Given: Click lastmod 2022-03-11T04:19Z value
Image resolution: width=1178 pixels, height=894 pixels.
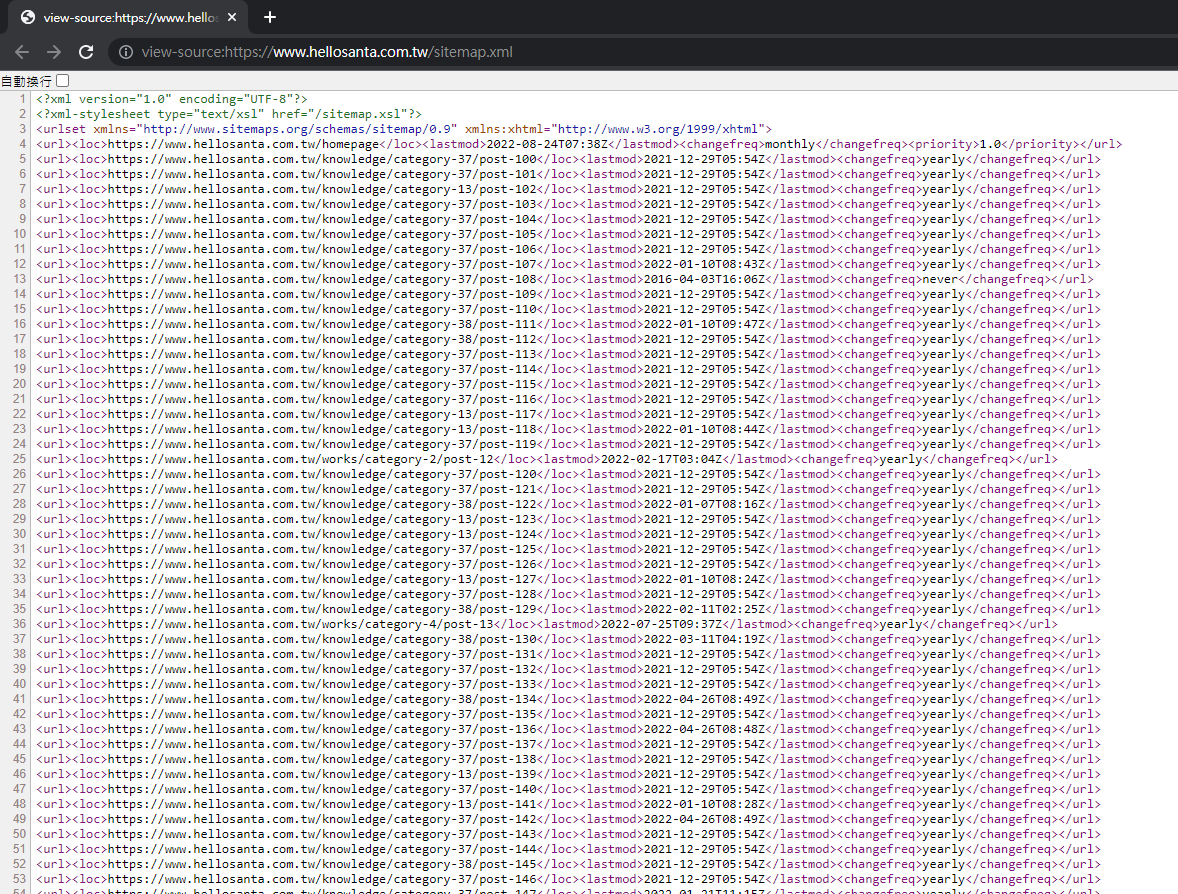Looking at the screenshot, I should [x=705, y=639].
